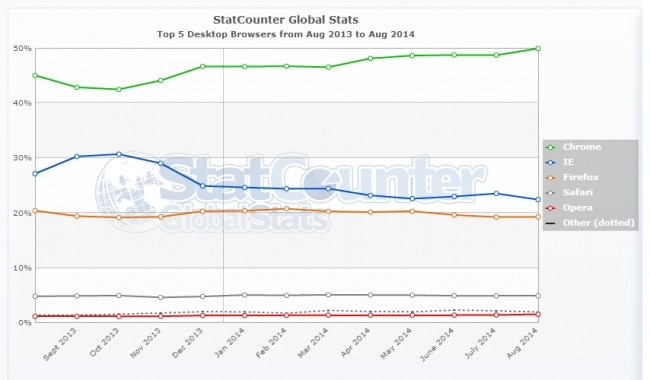
Task: Click the Opera legend marker icon
Action: [x=551, y=208]
